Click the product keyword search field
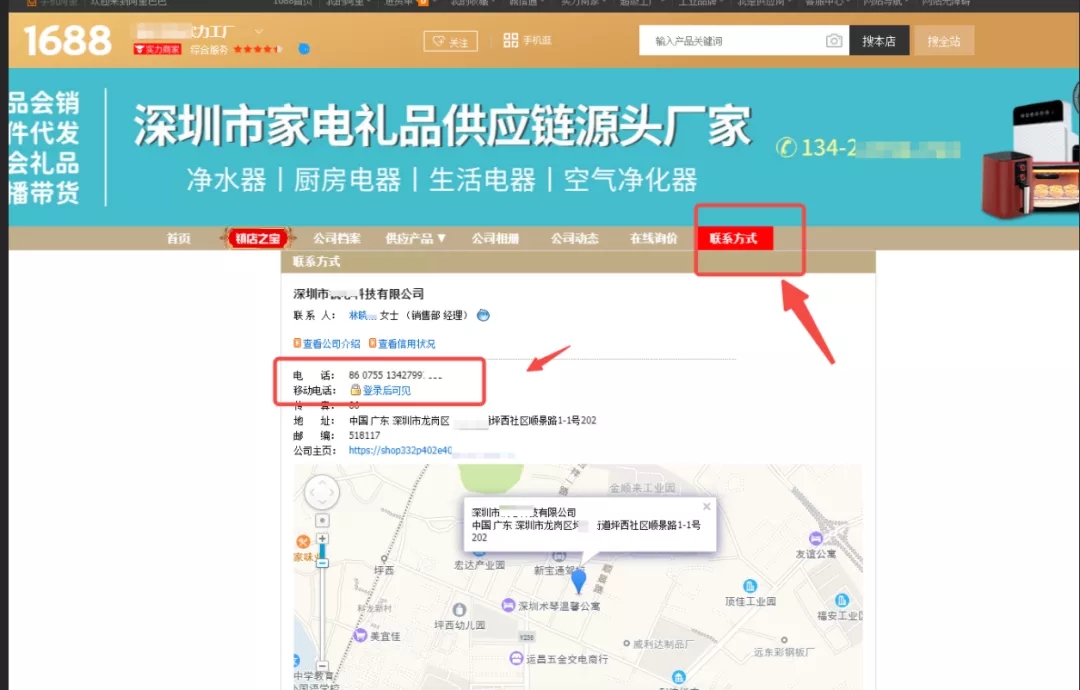 click(735, 41)
